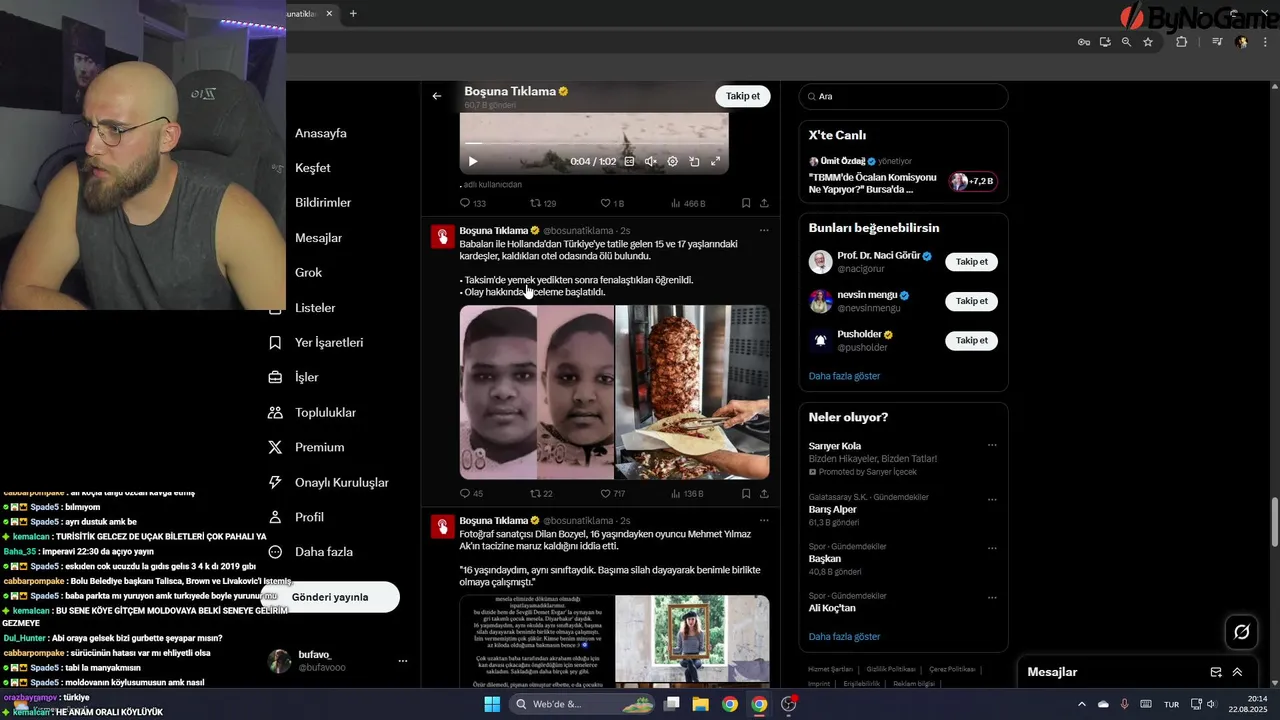1280x720 pixels.
Task: Show hidden system tray icons
Action: (x=1081, y=704)
